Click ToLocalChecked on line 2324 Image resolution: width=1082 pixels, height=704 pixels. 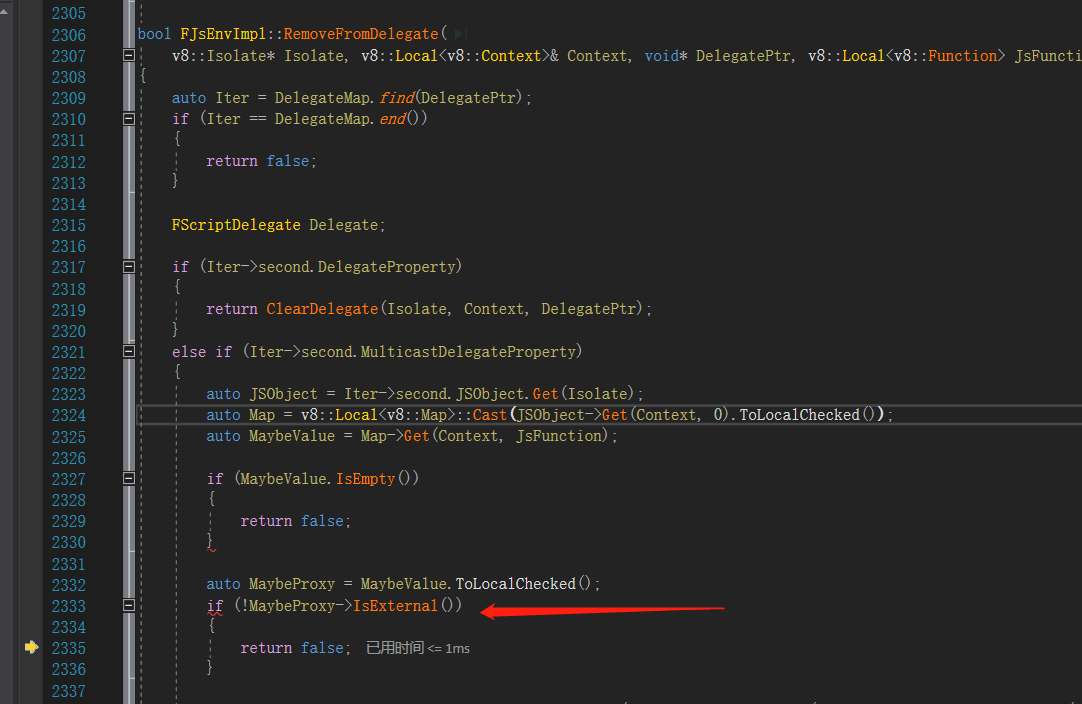[x=800, y=415]
